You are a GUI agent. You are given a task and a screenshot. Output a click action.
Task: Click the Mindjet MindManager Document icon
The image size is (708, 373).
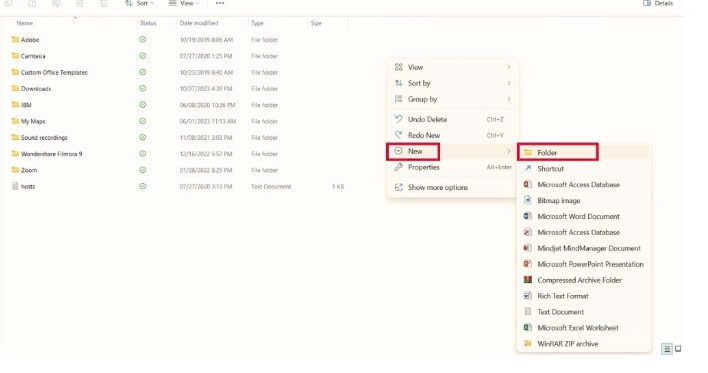click(528, 248)
